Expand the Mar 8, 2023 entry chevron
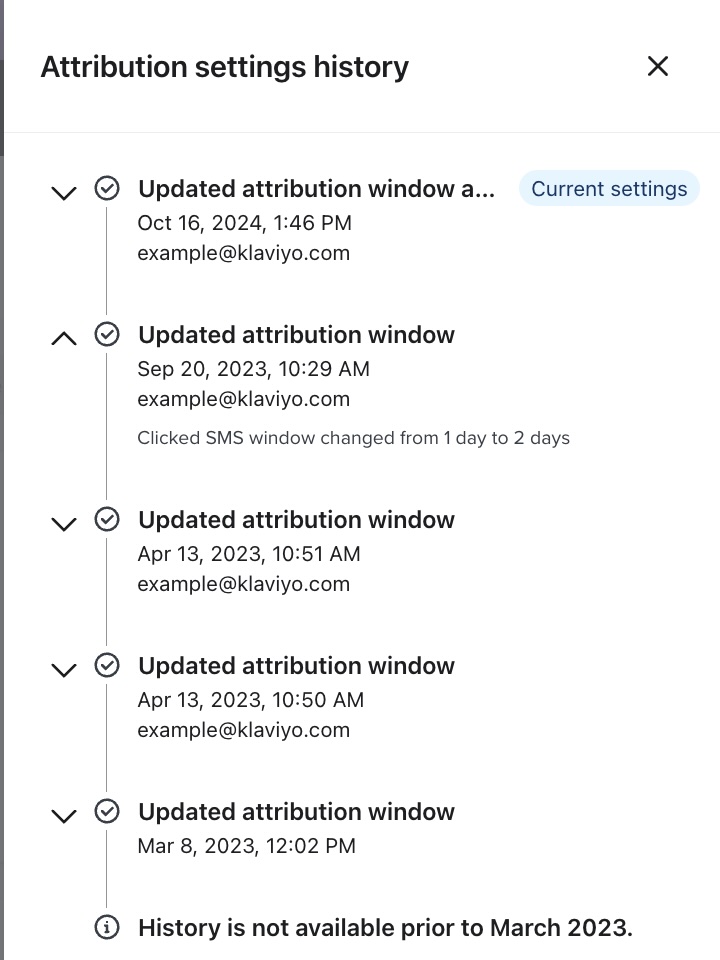This screenshot has height=960, width=720. (64, 815)
